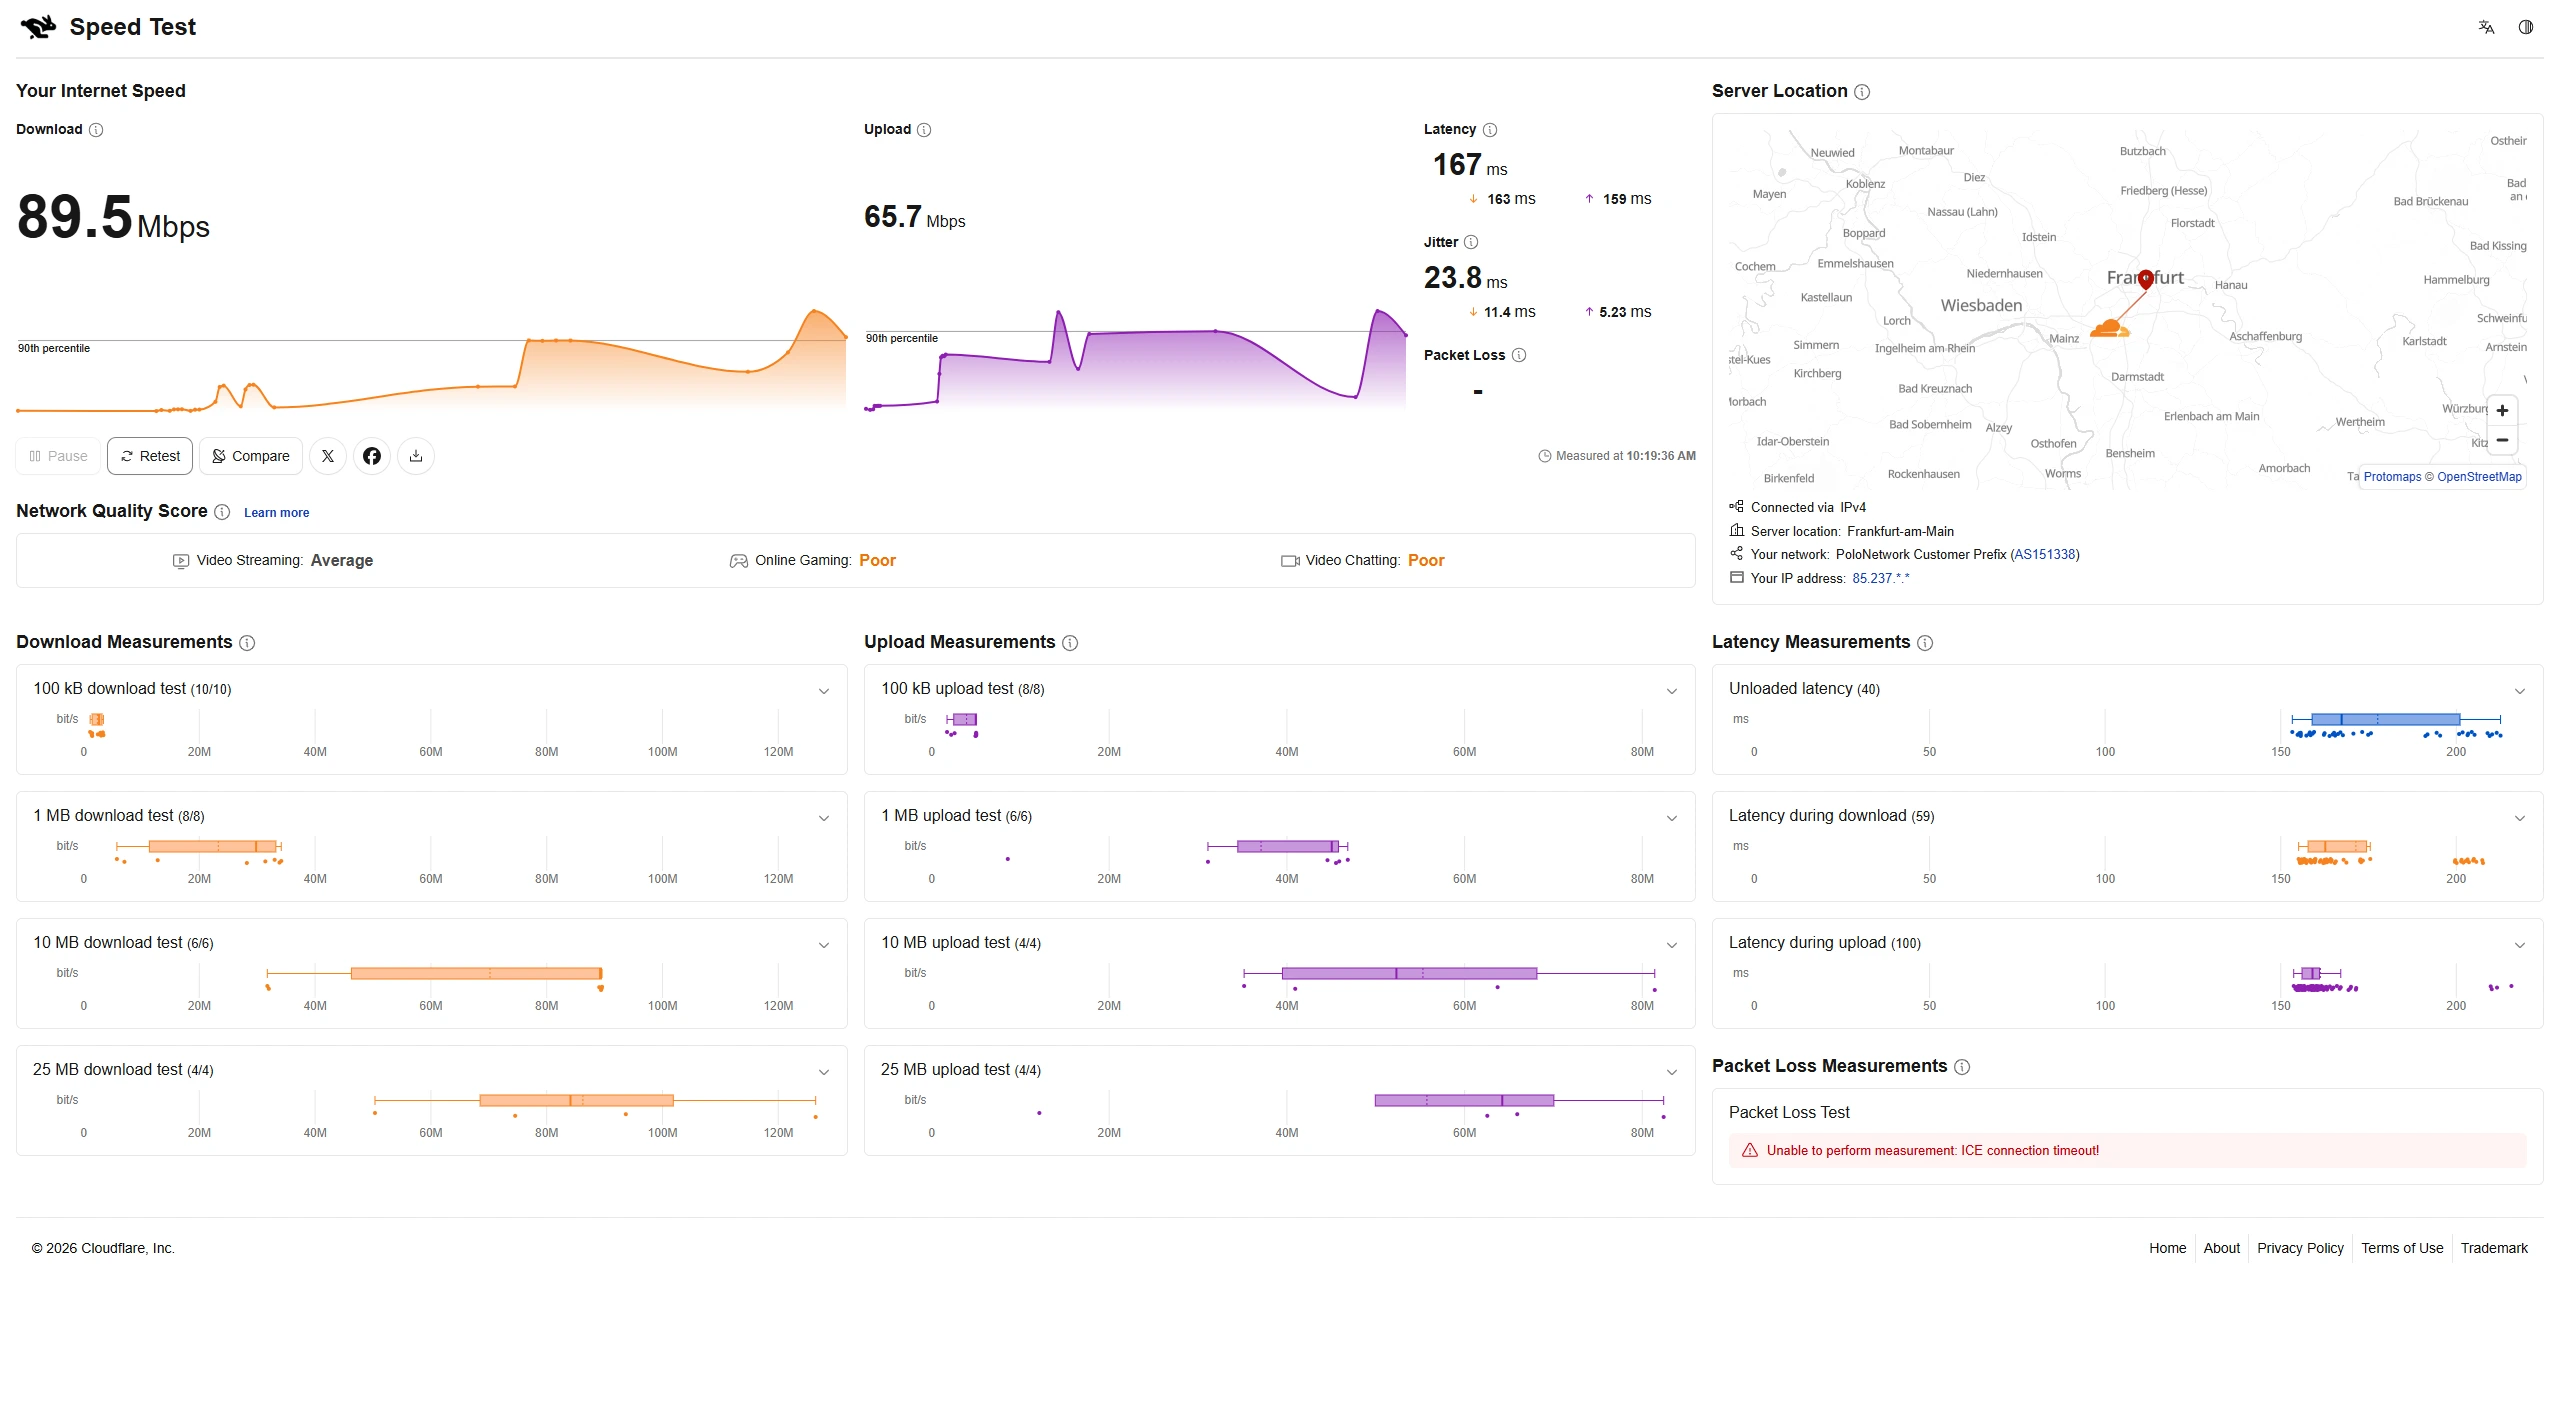This screenshot has height=1415, width=2559.
Task: Click the Speed Test logo
Action: coord(108,27)
